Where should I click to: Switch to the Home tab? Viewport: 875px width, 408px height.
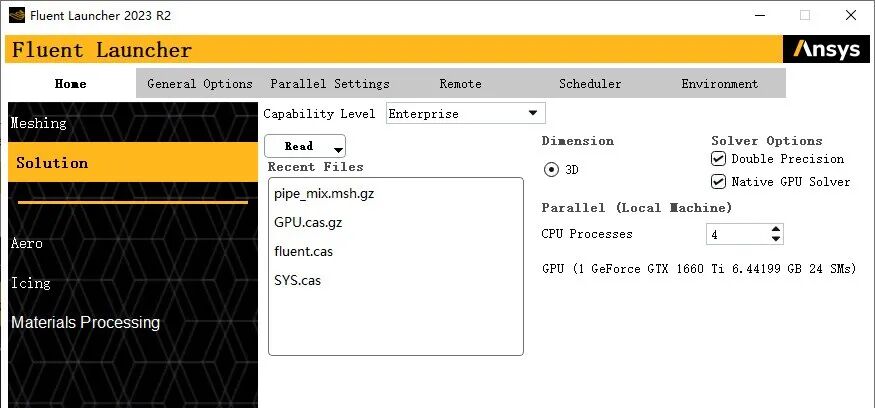coord(71,84)
